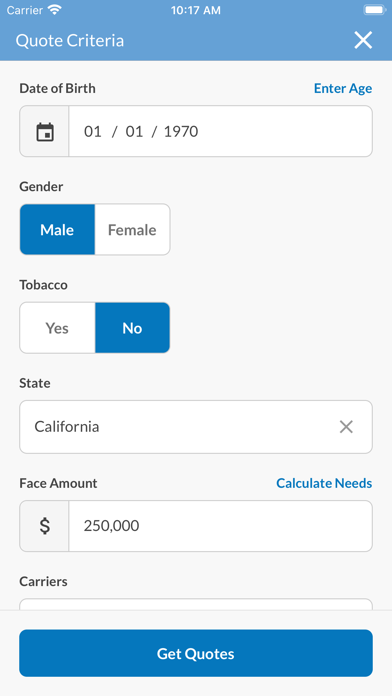392x696 pixels.
Task: Tap the Wi-Fi status icon
Action: click(x=54, y=10)
